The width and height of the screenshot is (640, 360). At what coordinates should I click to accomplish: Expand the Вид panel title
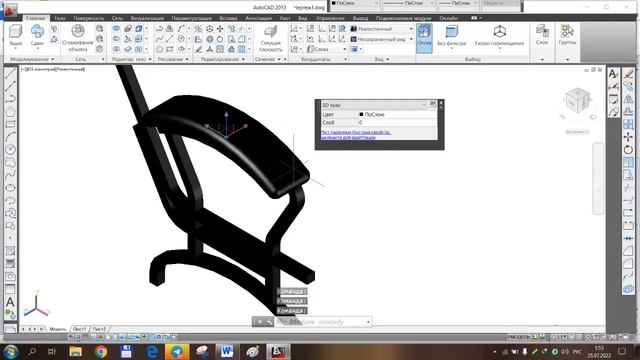click(x=382, y=59)
